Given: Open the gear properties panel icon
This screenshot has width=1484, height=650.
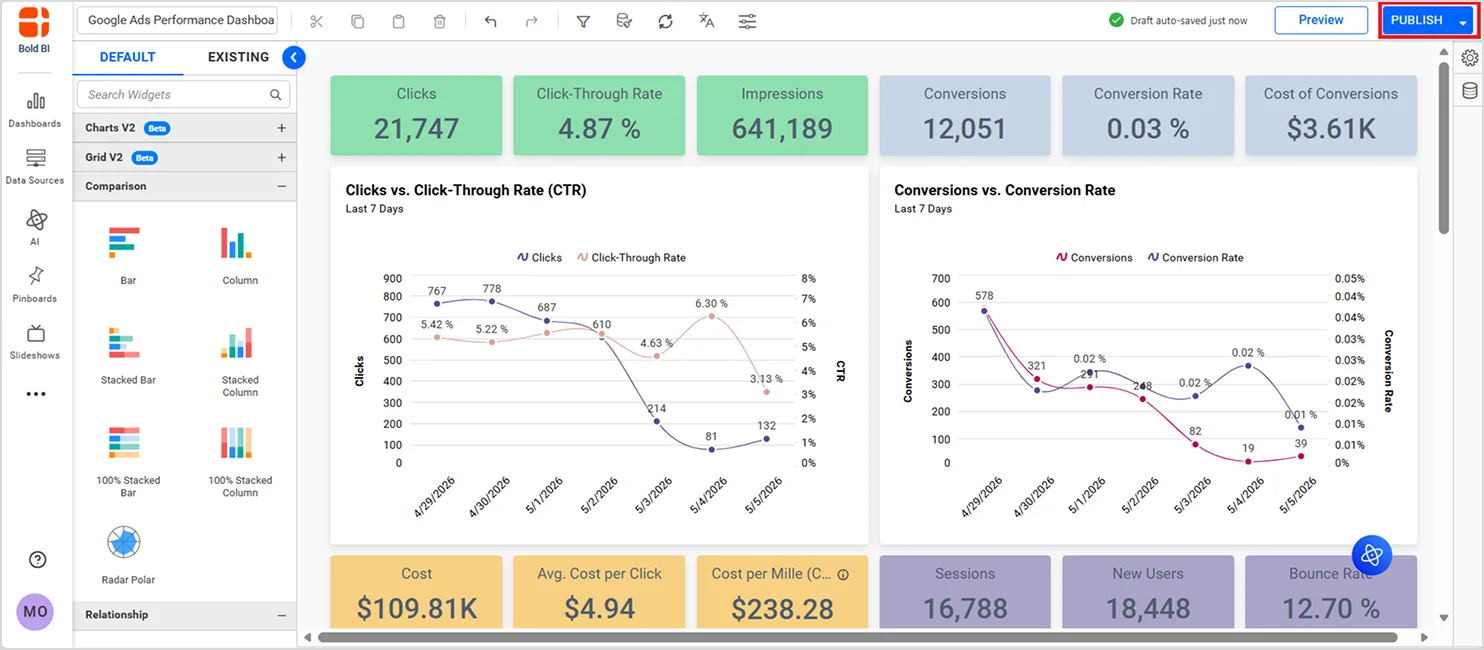Looking at the screenshot, I should [x=1469, y=58].
